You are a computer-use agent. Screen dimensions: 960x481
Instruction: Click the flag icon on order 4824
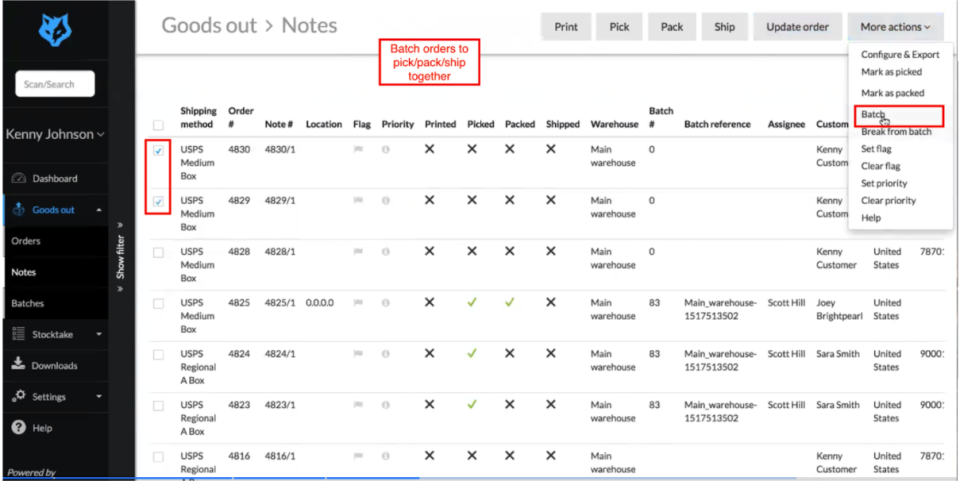(x=358, y=354)
